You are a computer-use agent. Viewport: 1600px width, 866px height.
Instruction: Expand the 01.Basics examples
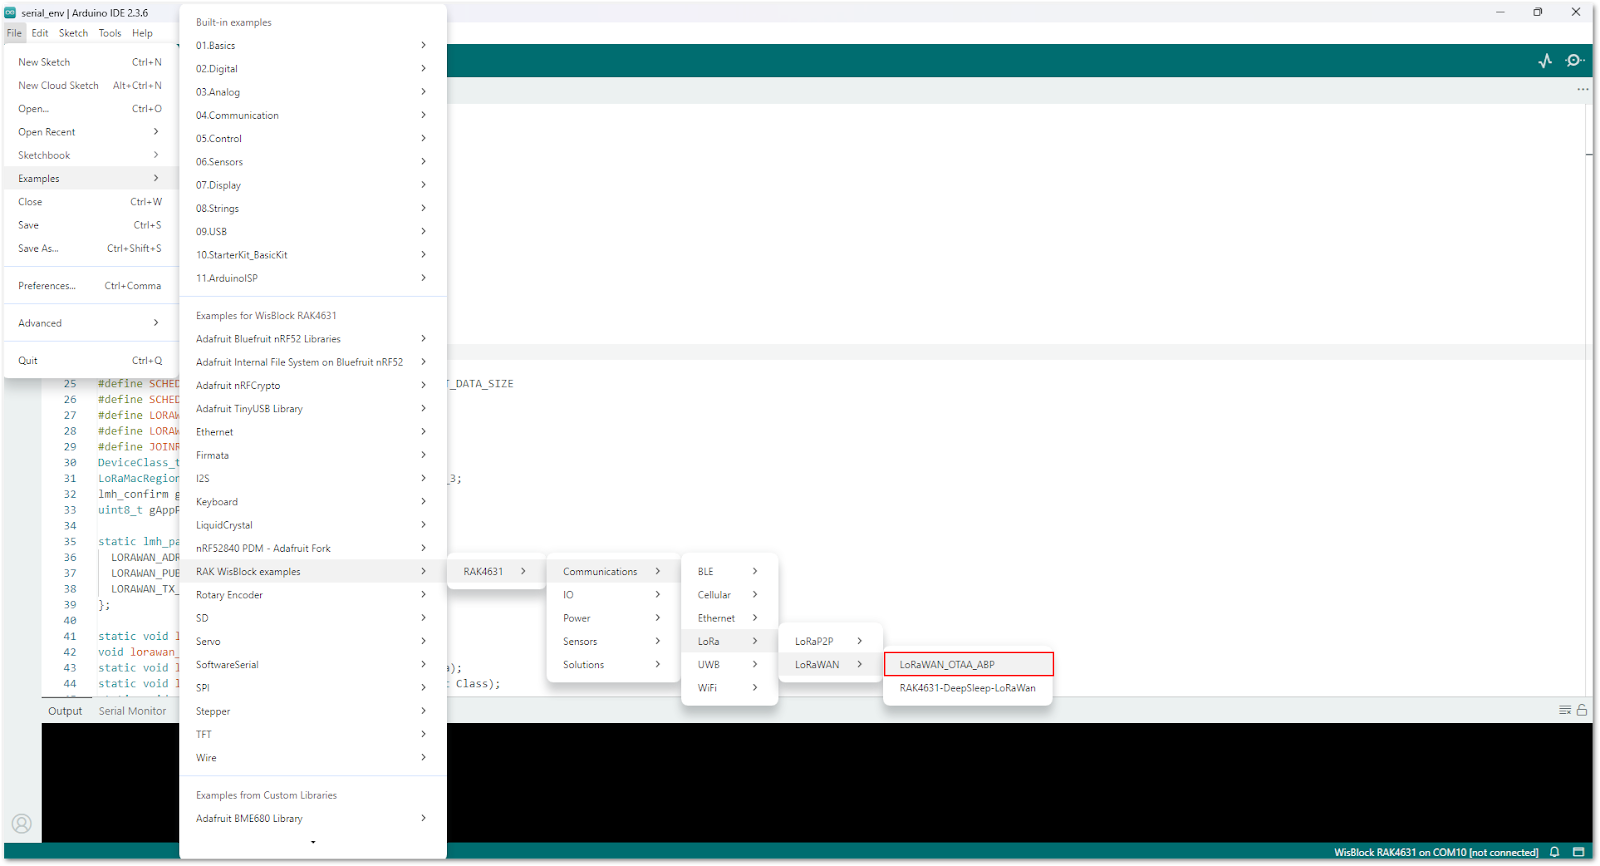(312, 46)
